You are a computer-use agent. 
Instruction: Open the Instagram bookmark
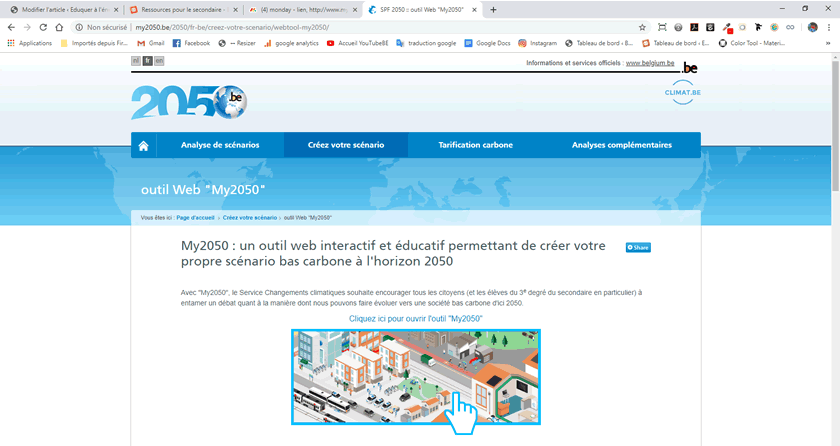537,43
